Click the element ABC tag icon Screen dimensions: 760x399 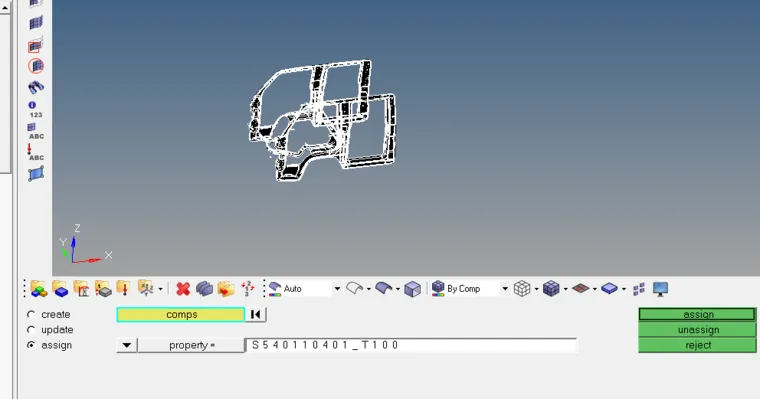click(x=35, y=131)
